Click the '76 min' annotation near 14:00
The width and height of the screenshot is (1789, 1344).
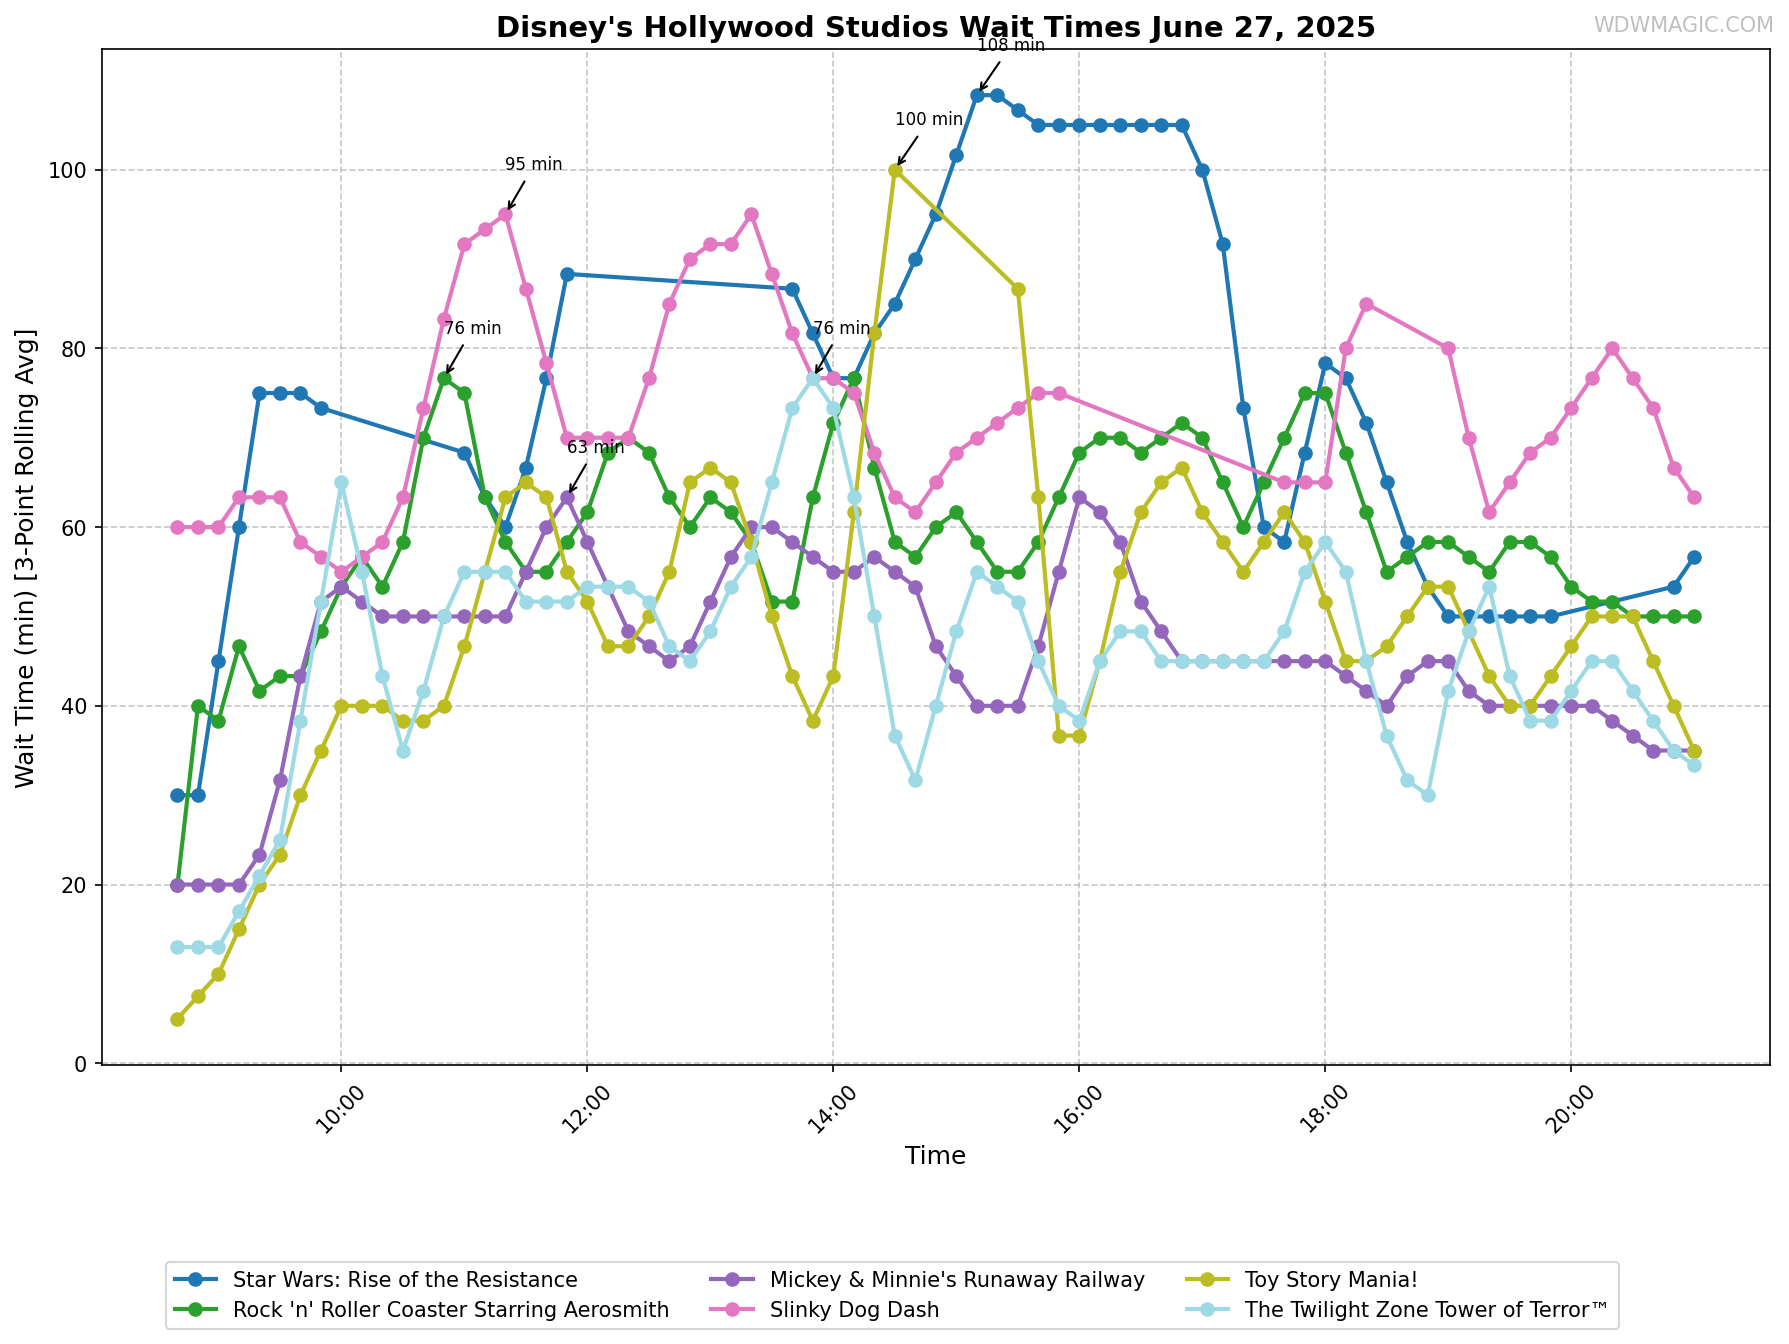click(x=841, y=328)
